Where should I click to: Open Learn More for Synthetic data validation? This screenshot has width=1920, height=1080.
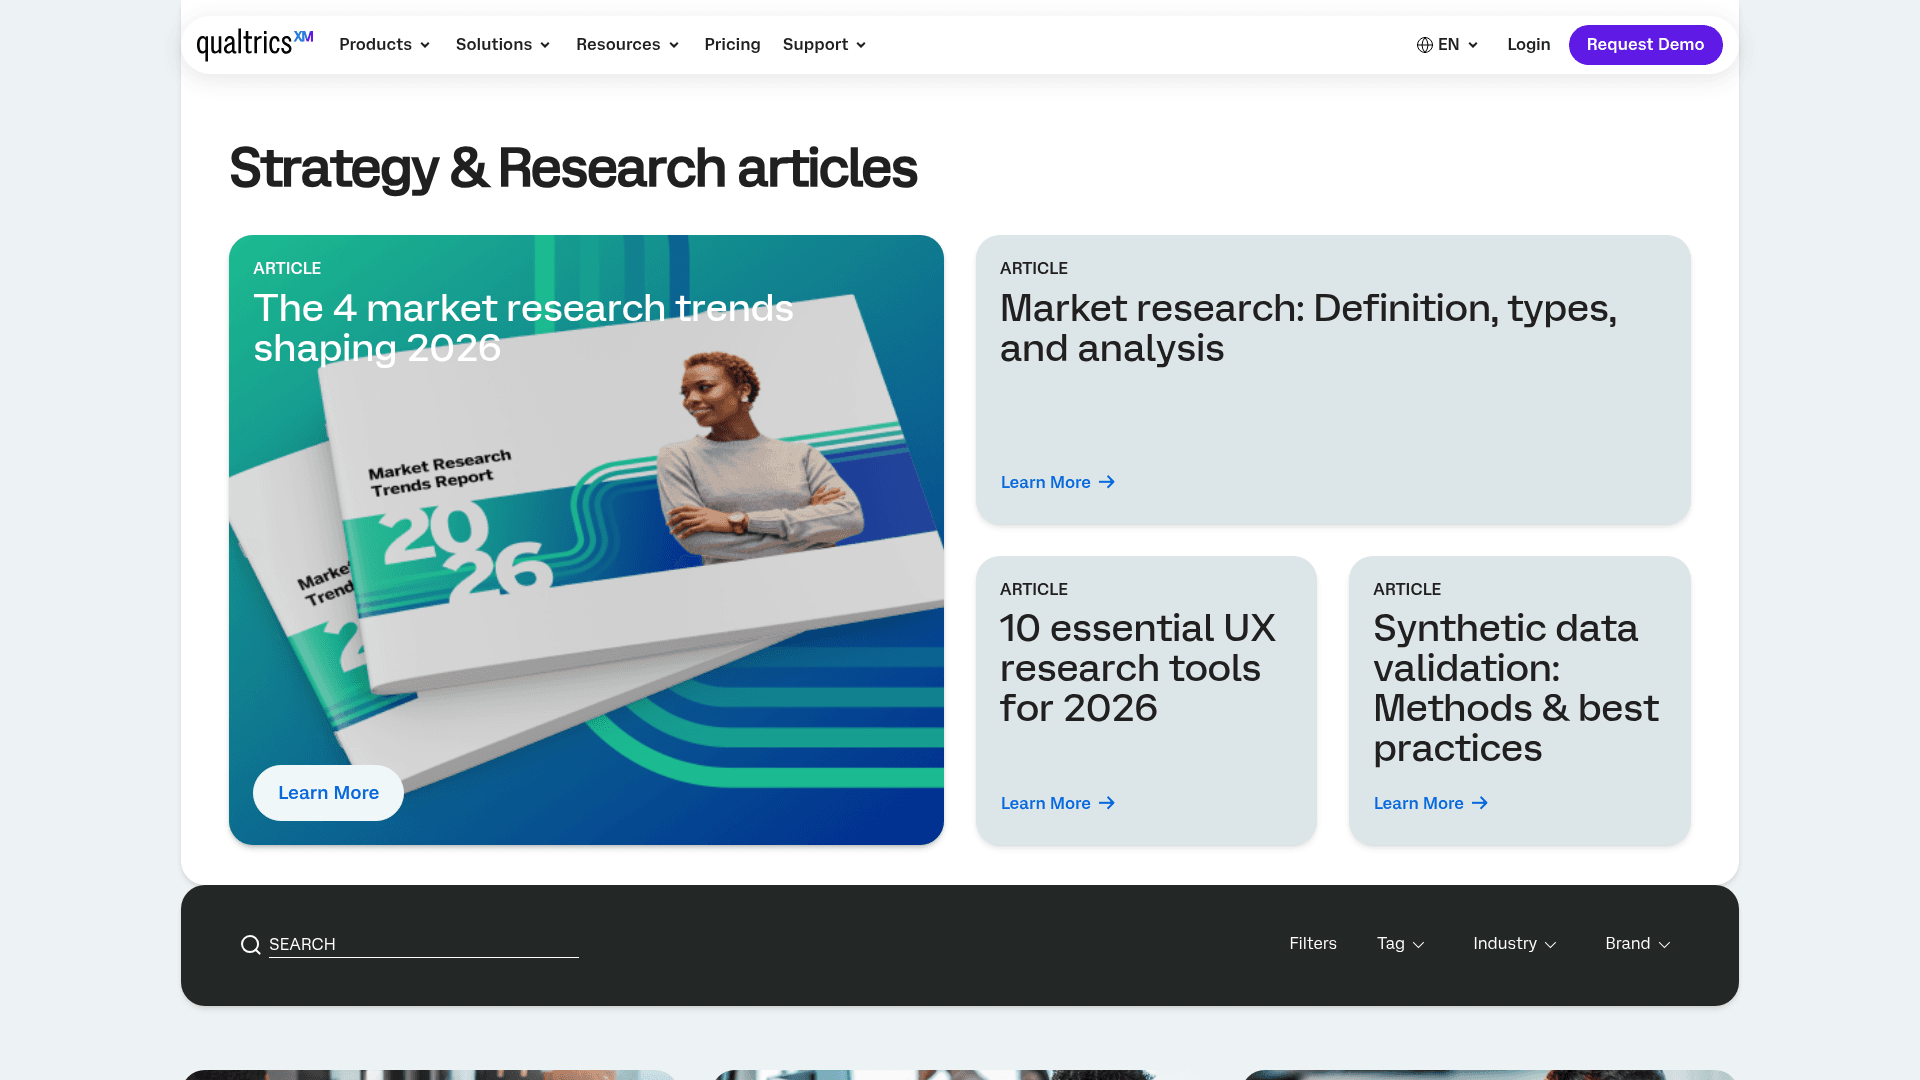click(1431, 803)
